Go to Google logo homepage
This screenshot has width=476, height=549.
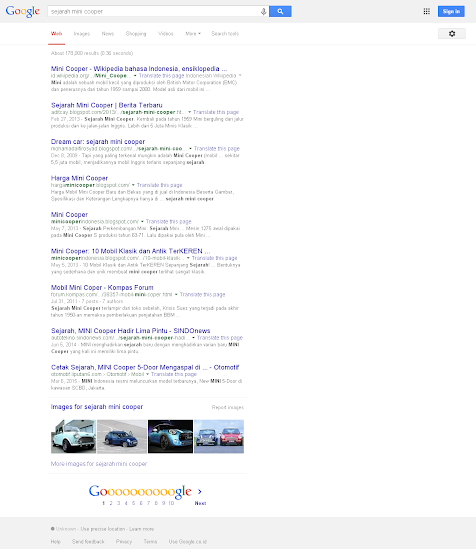(x=23, y=12)
